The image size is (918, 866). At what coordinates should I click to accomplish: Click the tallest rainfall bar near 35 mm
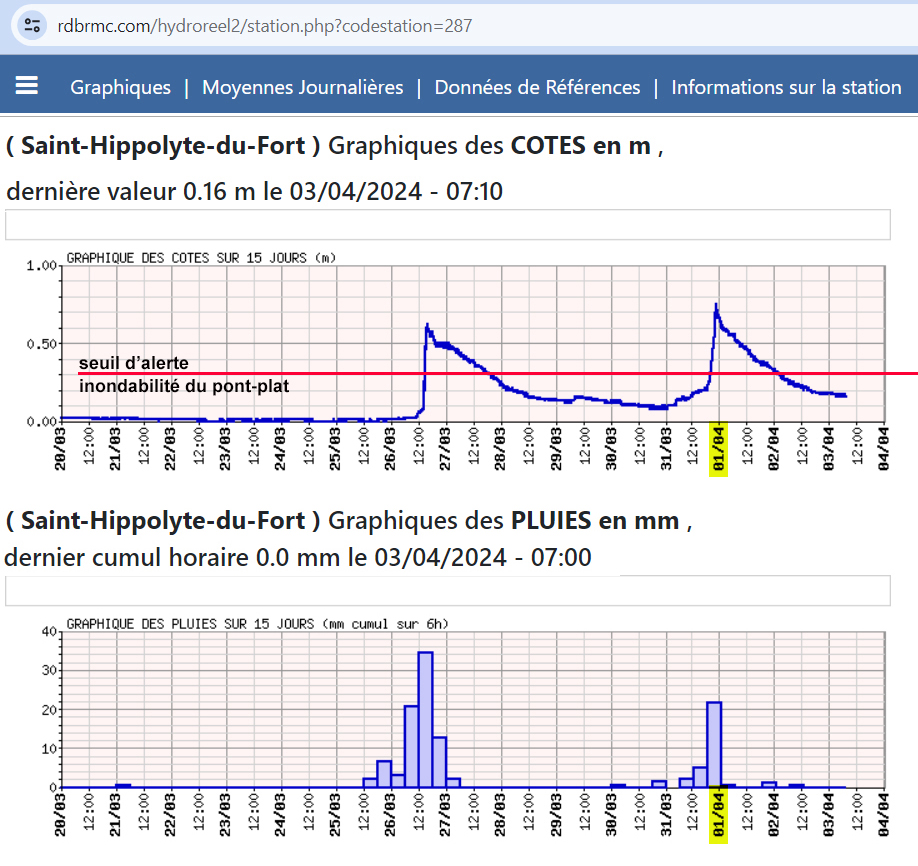pos(425,718)
